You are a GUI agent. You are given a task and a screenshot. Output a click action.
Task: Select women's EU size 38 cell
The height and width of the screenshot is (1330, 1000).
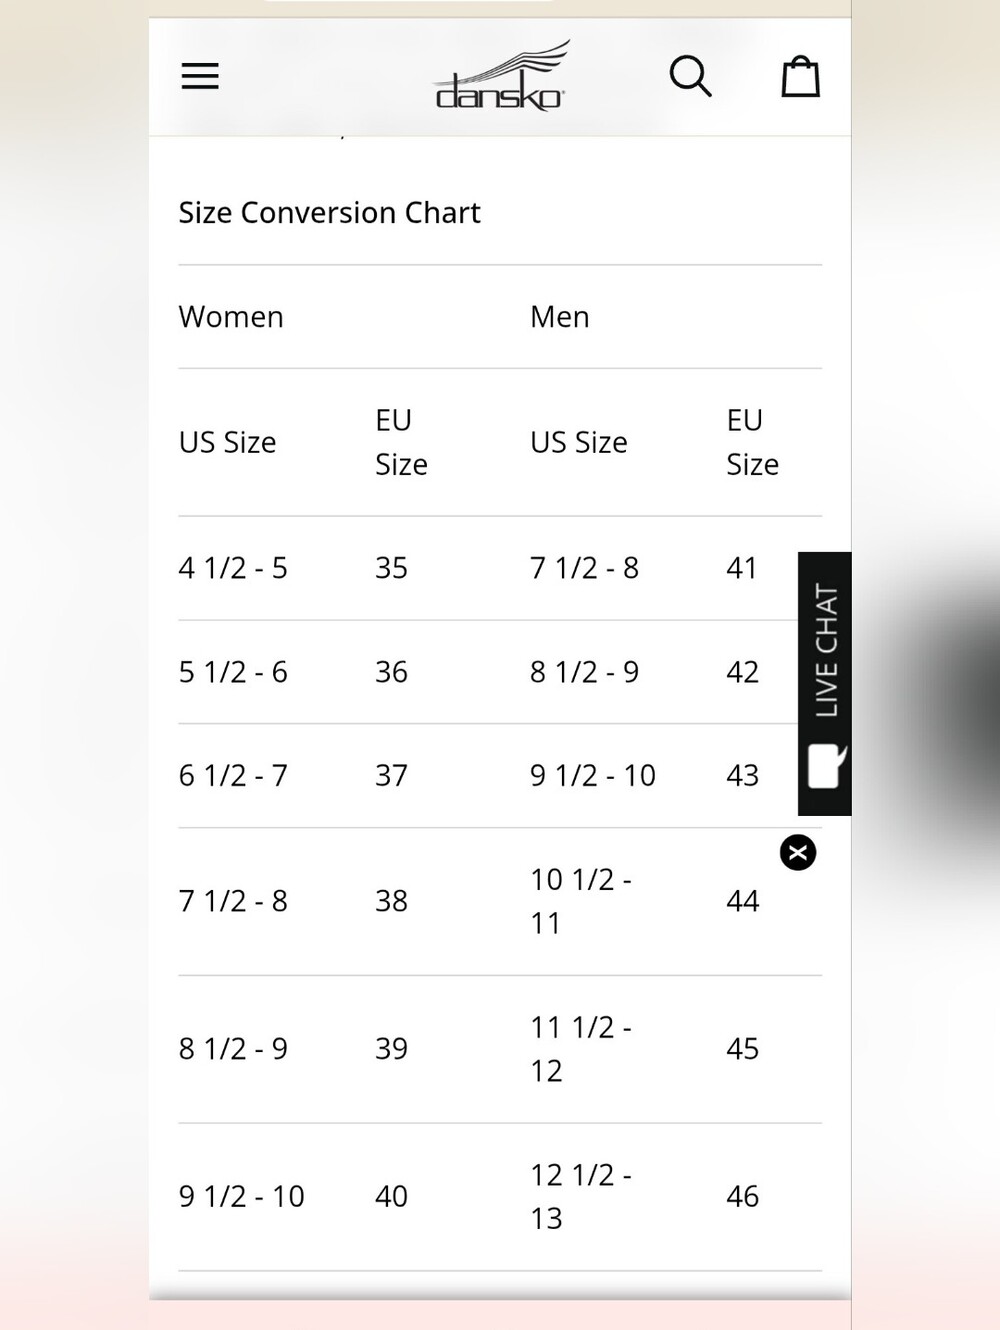[391, 901]
